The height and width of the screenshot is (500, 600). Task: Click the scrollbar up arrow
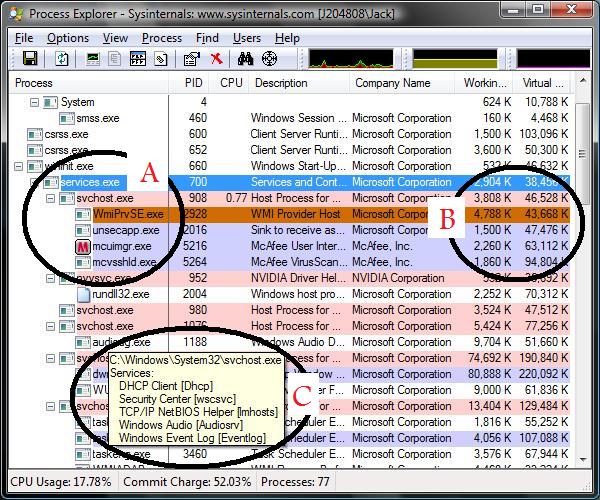pos(583,81)
